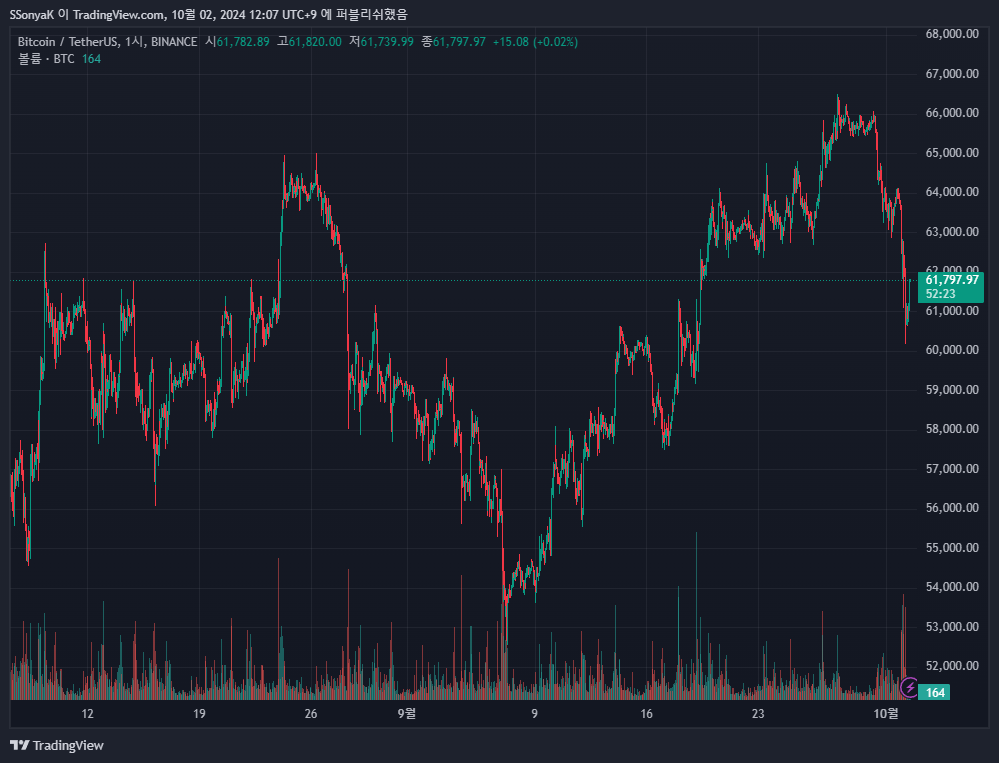Click the 52:23 countdown timer
This screenshot has width=999, height=763.
(940, 294)
